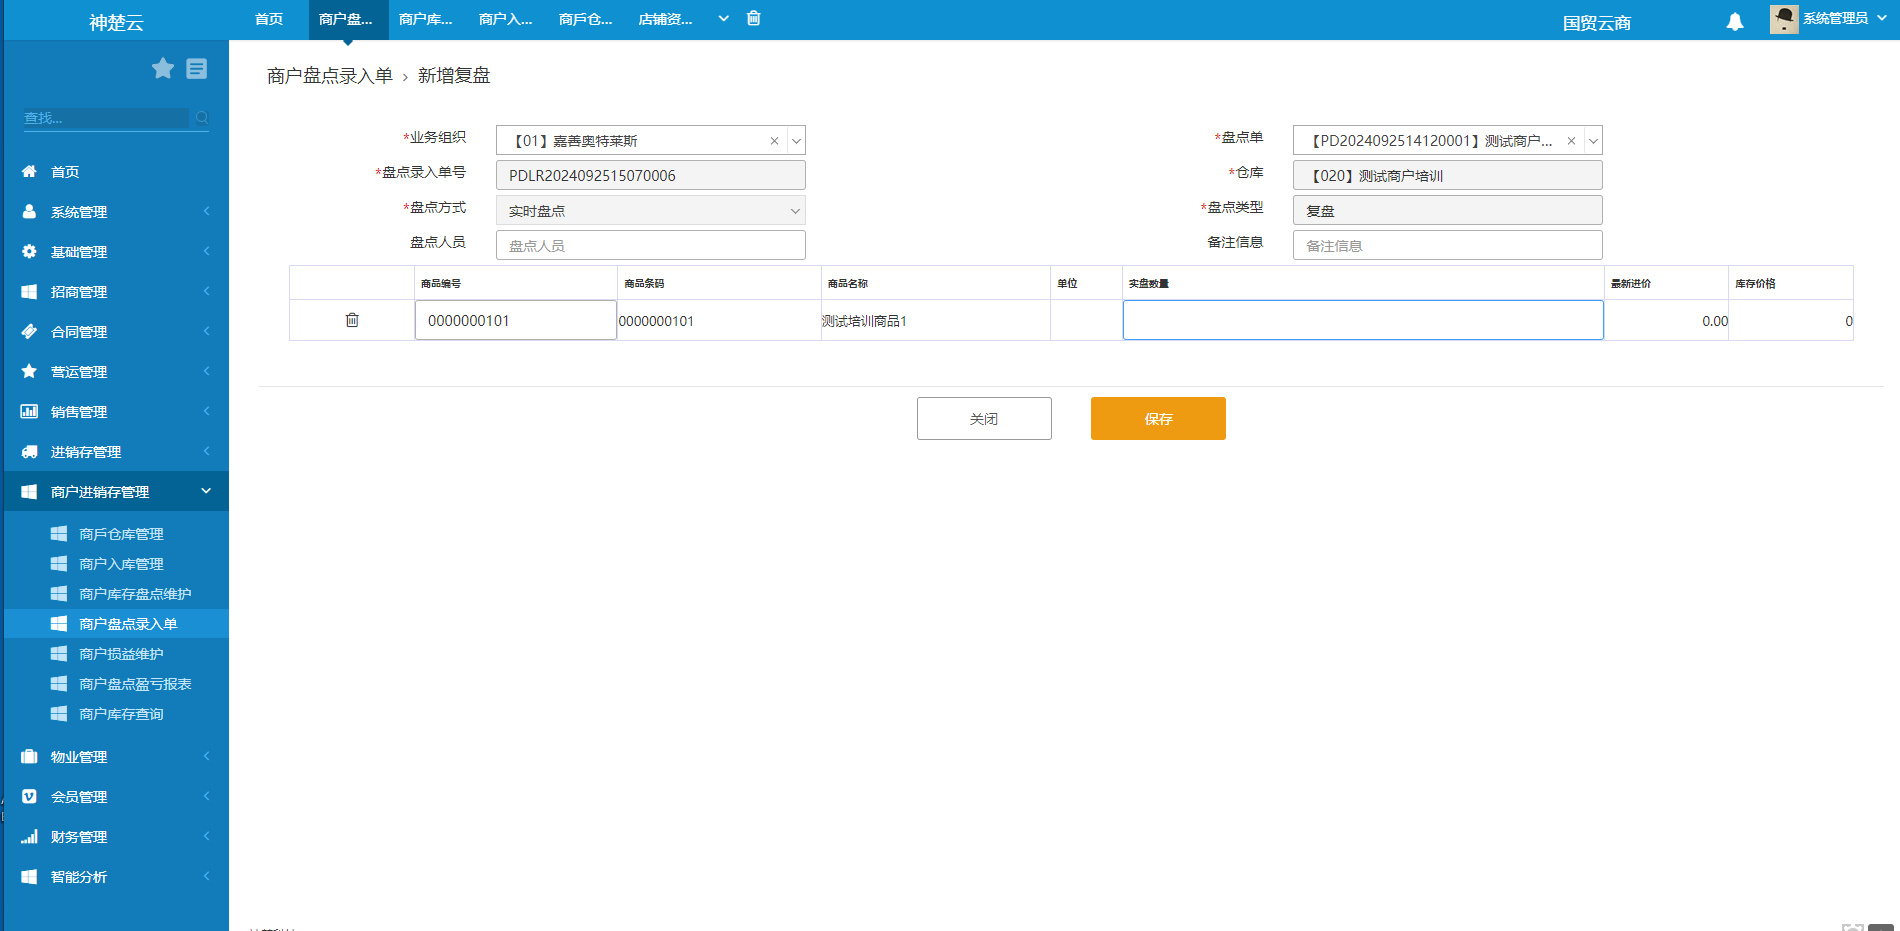The width and height of the screenshot is (1900, 931).
Task: Open 商户盘点录入单 in sidebar
Action: coord(128,624)
